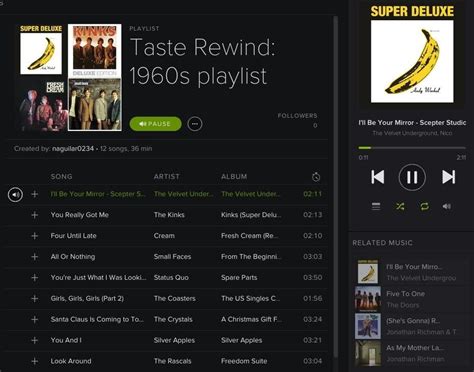Viewport: 474px width, 372px height.
Task: Click related banana thumbnail for I'll Be Your Mirror
Action: click(x=368, y=272)
